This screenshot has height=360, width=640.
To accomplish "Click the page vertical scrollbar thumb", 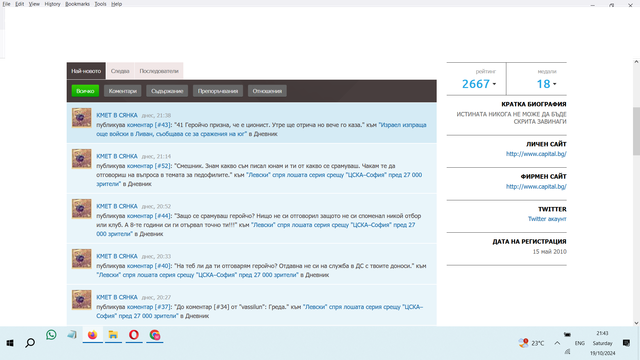I will coord(636,131).
